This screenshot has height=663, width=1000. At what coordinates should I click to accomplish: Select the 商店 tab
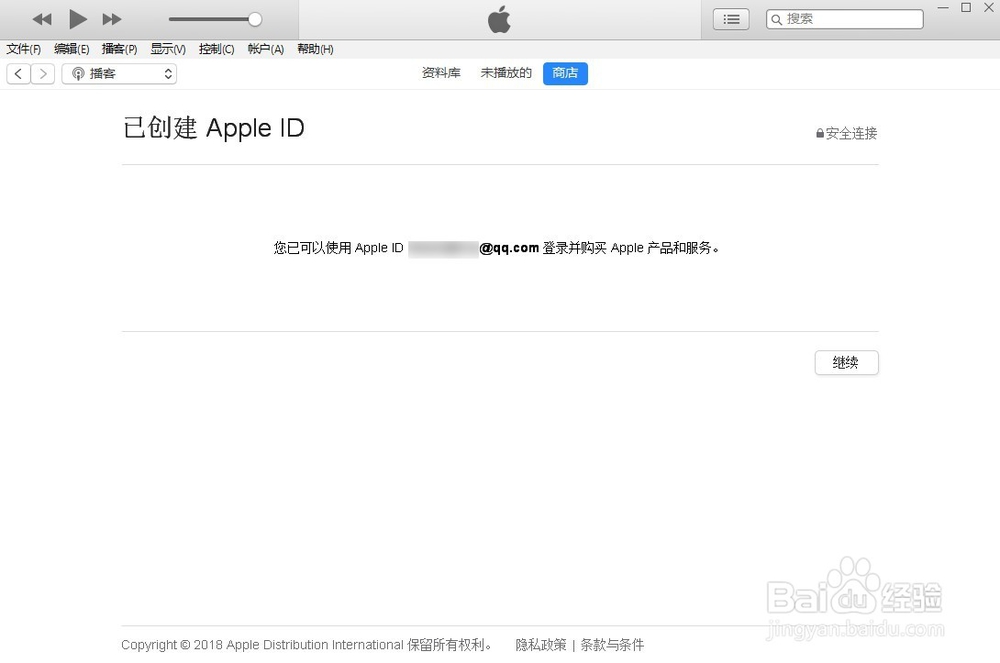point(565,73)
